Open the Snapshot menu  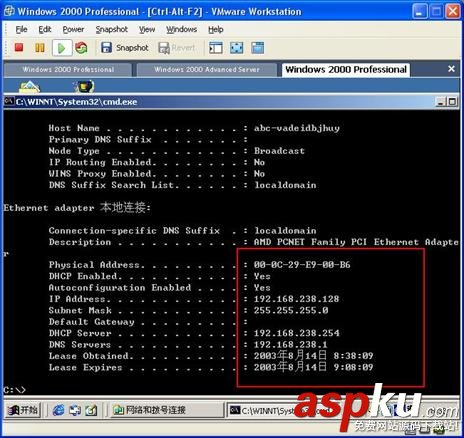(x=111, y=29)
